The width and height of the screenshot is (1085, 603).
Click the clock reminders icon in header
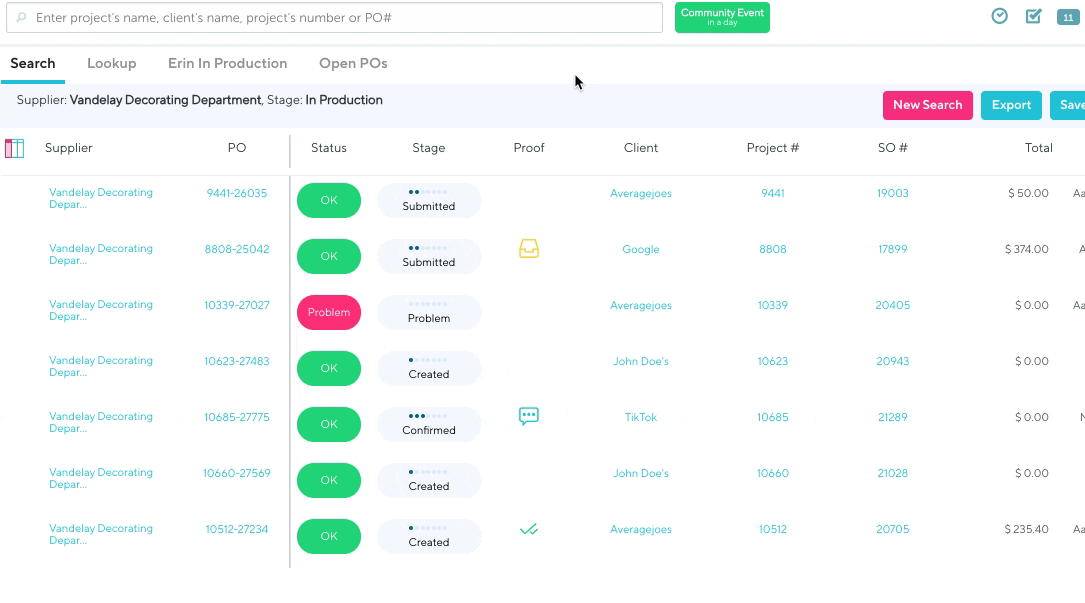point(999,16)
